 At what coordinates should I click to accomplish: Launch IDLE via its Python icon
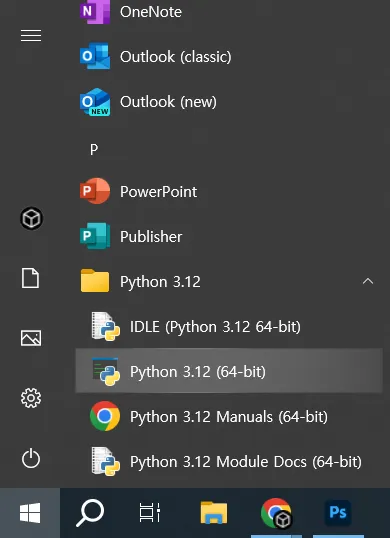106,326
